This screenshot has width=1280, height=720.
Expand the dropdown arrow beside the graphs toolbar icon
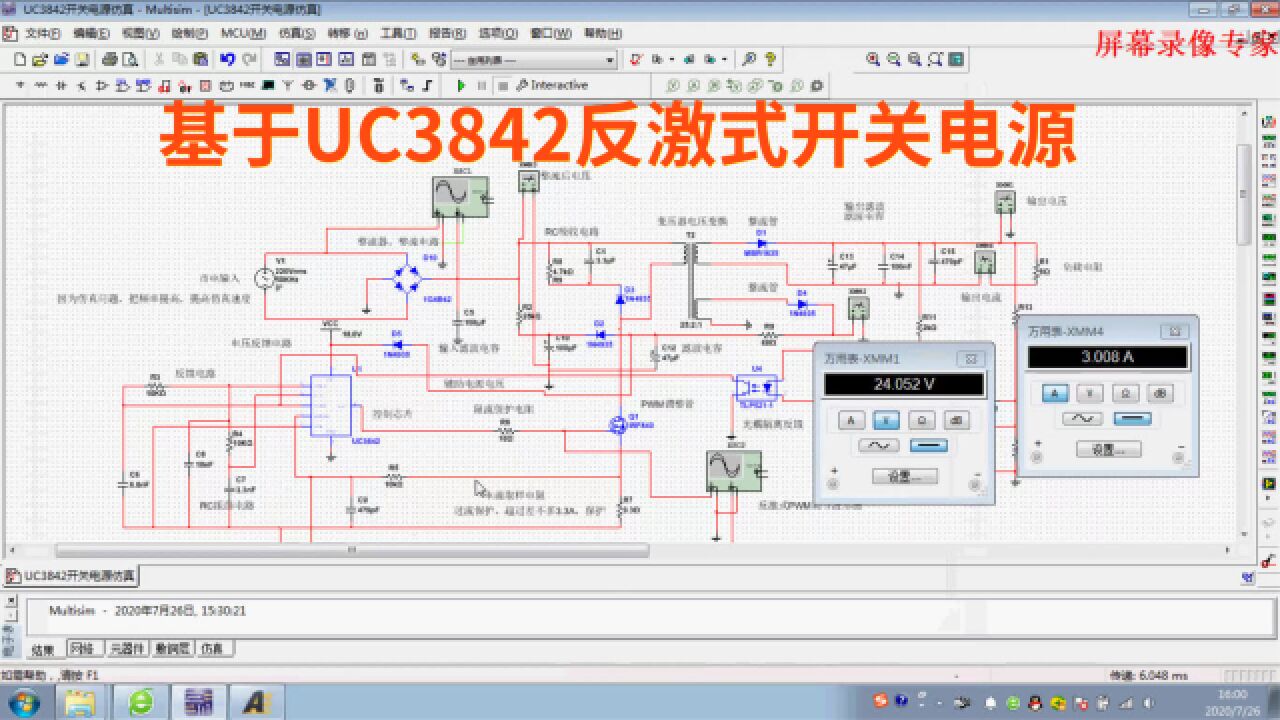tap(670, 58)
